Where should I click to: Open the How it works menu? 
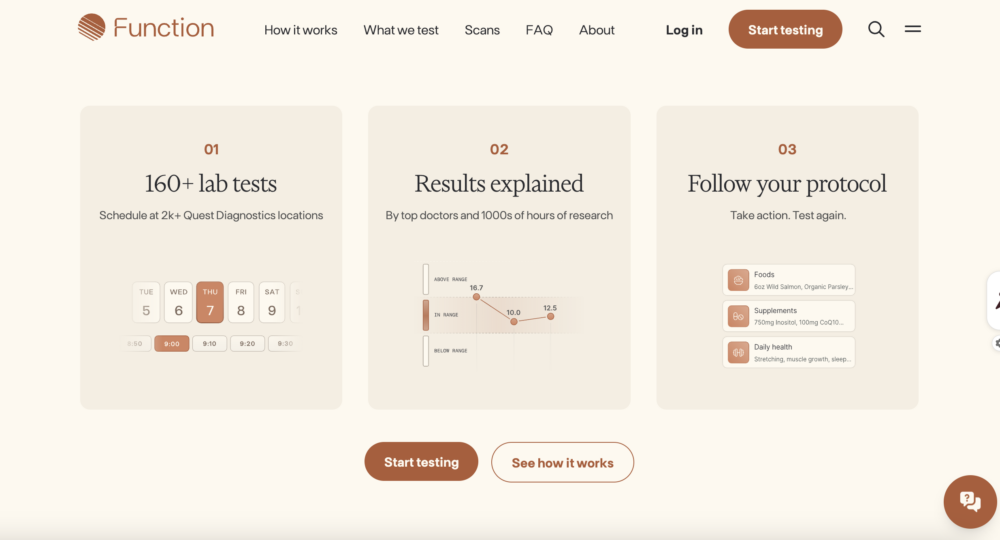(300, 30)
